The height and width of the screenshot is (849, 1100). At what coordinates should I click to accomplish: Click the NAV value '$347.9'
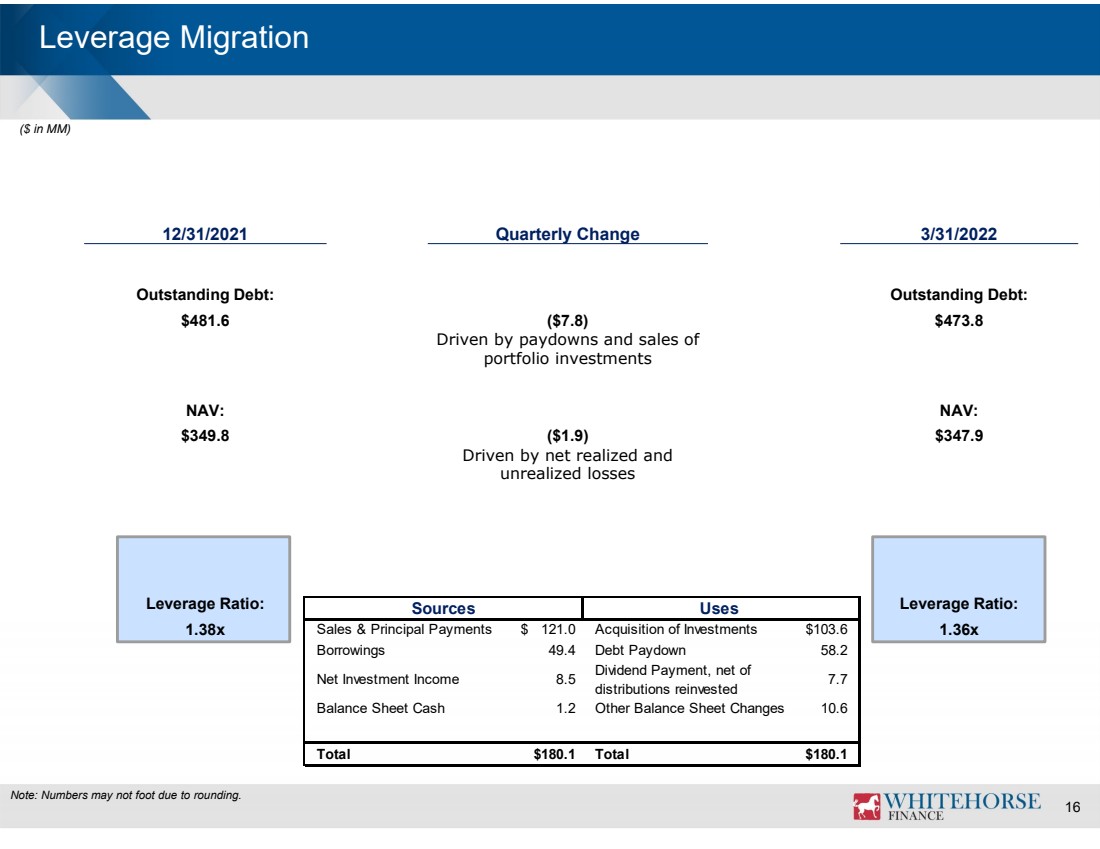958,436
